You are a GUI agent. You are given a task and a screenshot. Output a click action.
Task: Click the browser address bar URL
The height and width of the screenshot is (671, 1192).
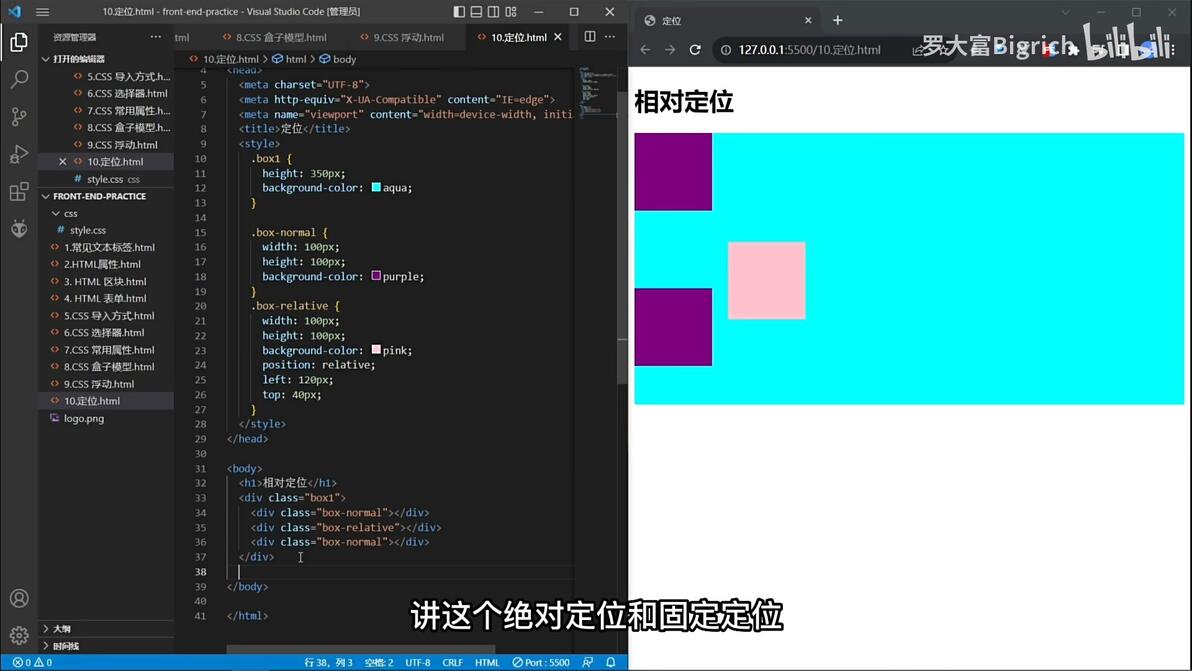tap(810, 49)
